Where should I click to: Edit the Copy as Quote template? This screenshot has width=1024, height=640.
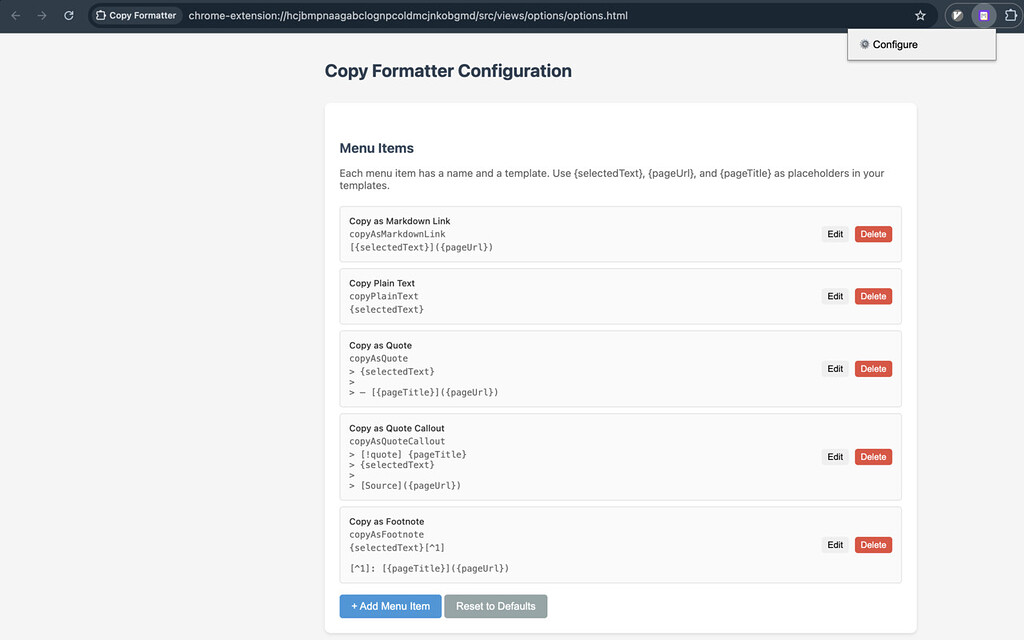834,368
